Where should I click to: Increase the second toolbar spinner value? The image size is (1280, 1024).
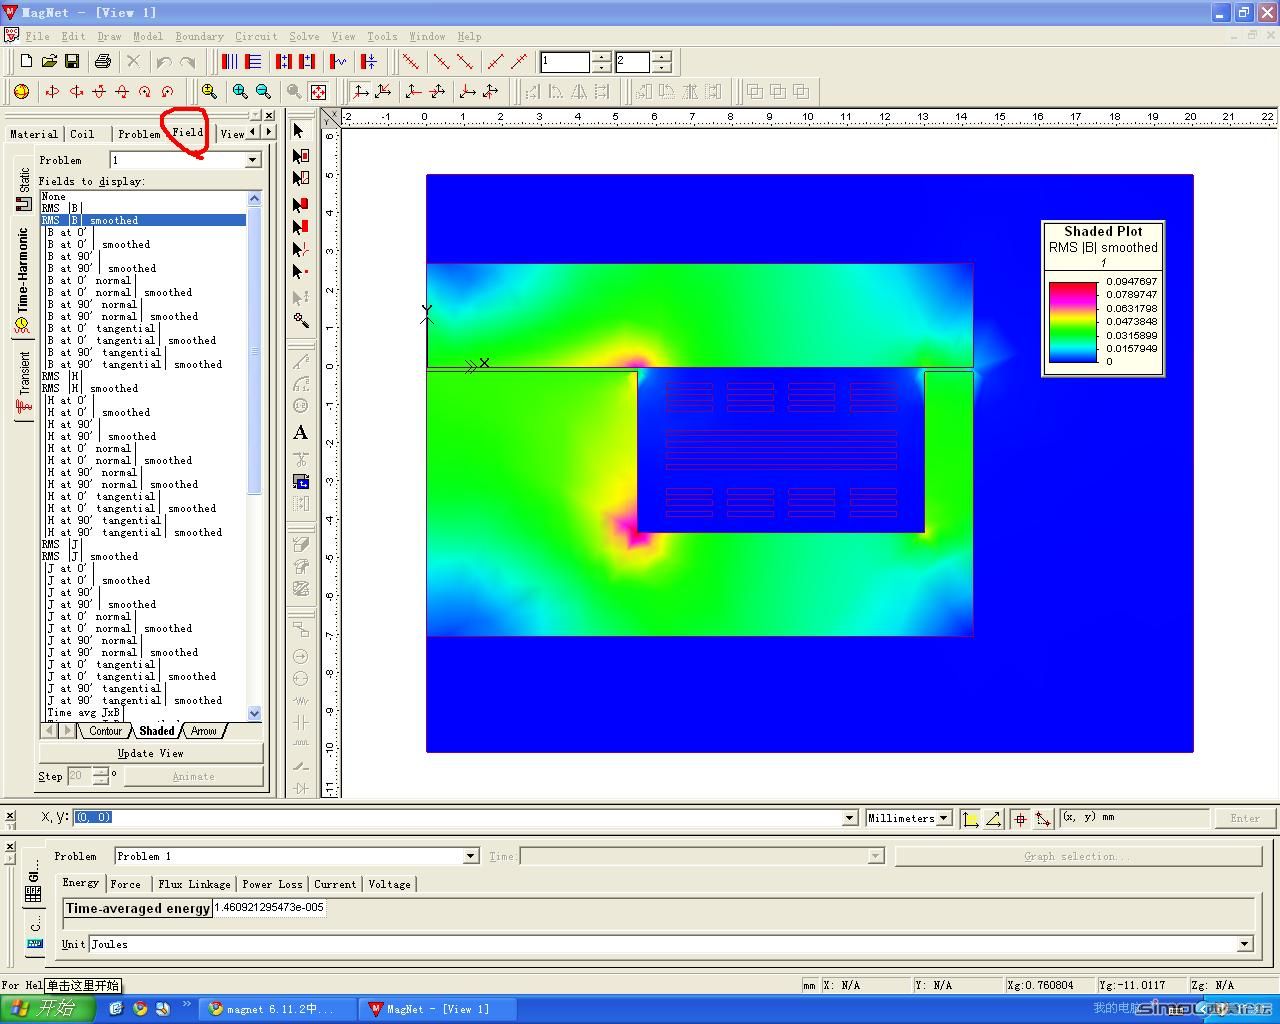point(661,56)
